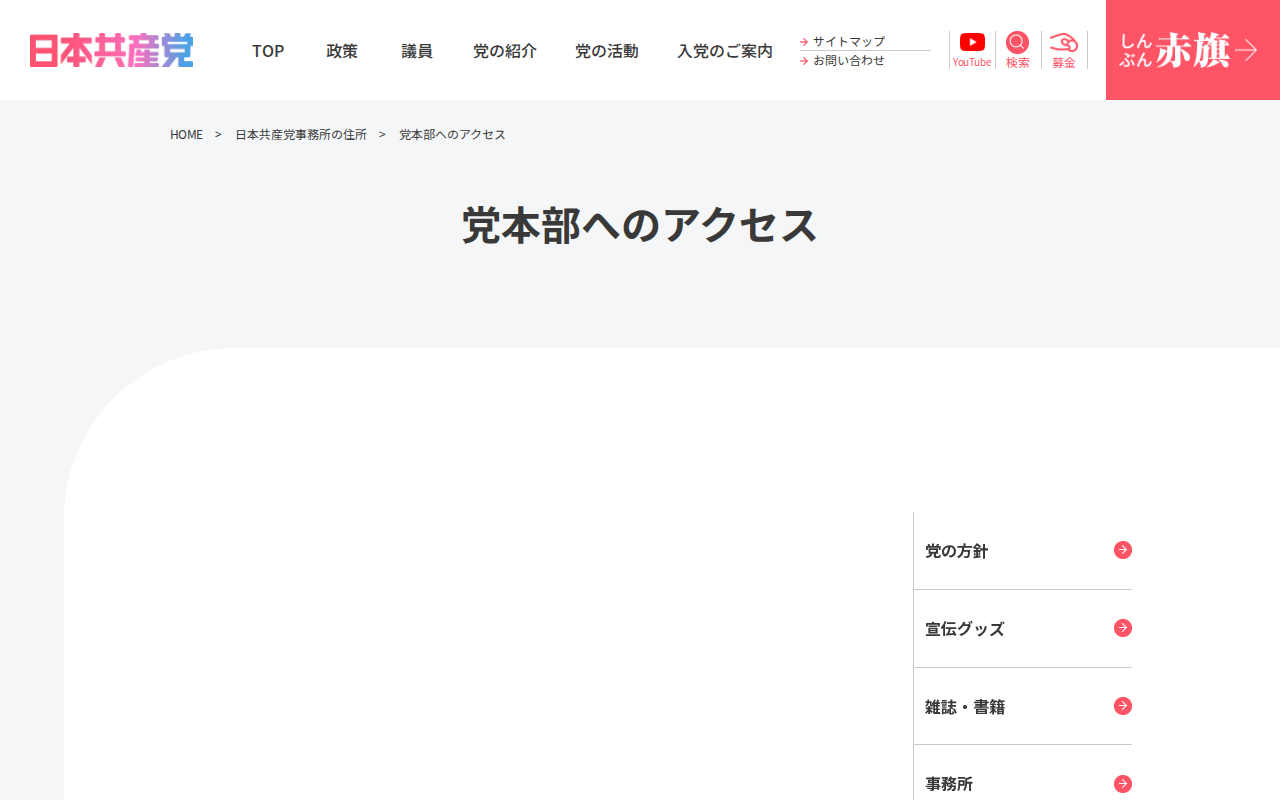Click the arrow icon beside 党の方針

pos(1123,550)
